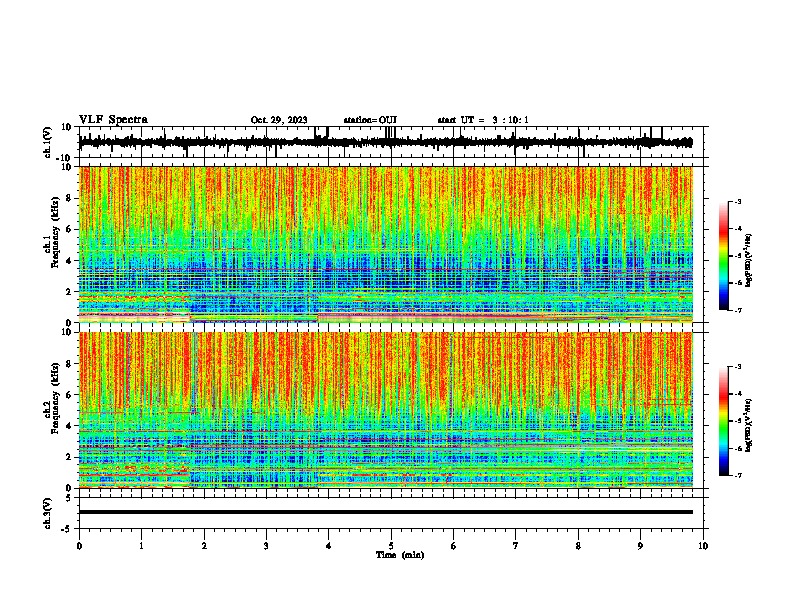This screenshot has height=612, width=792.
Task: Select the "start UT = 3 : 10: 1" text
Action: click(483, 120)
